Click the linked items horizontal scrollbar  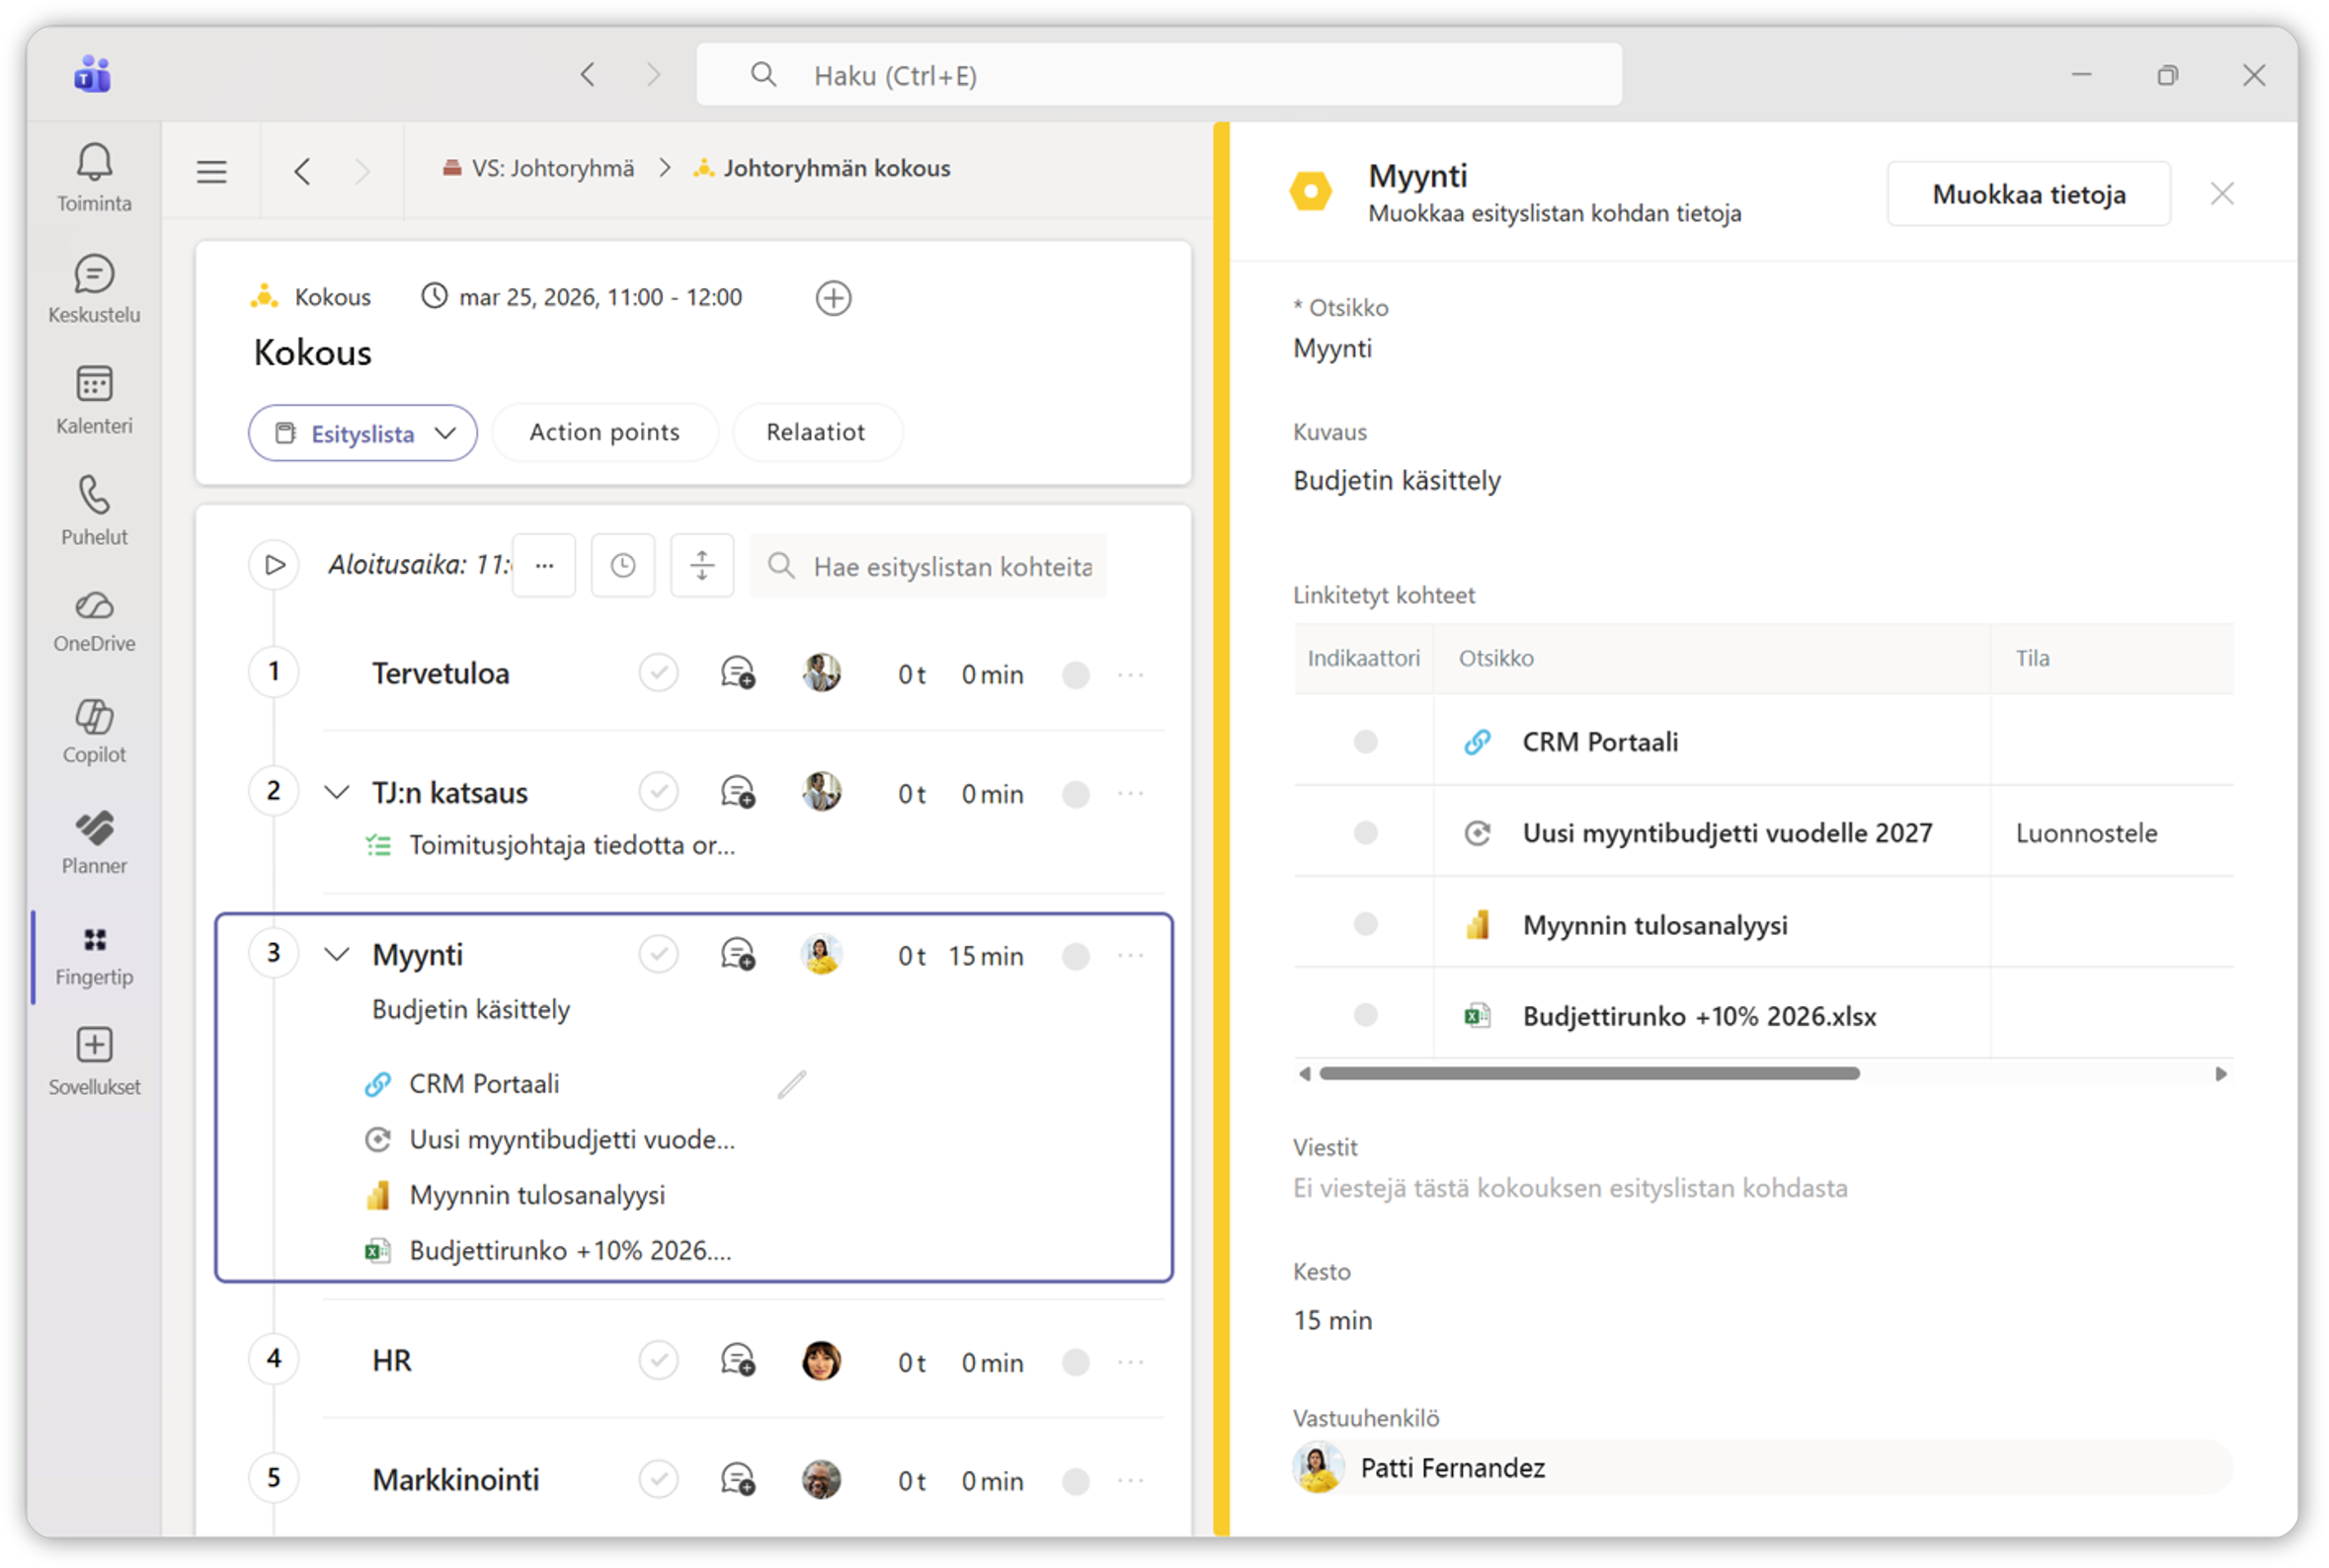1588,1073
